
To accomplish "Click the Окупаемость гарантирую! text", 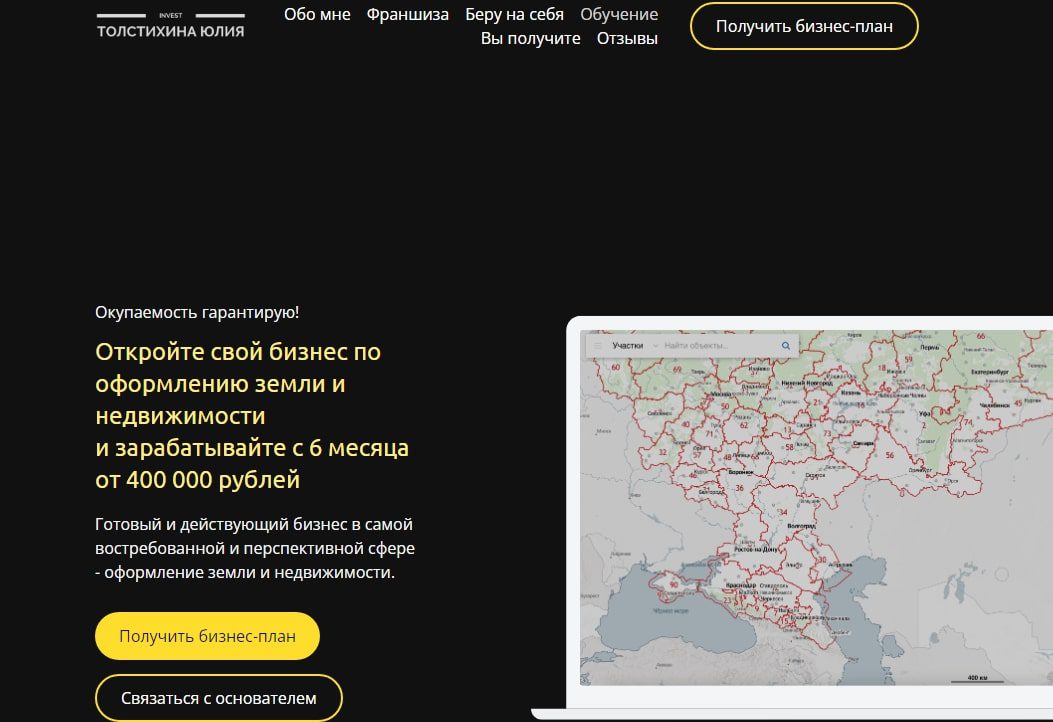I will [197, 312].
